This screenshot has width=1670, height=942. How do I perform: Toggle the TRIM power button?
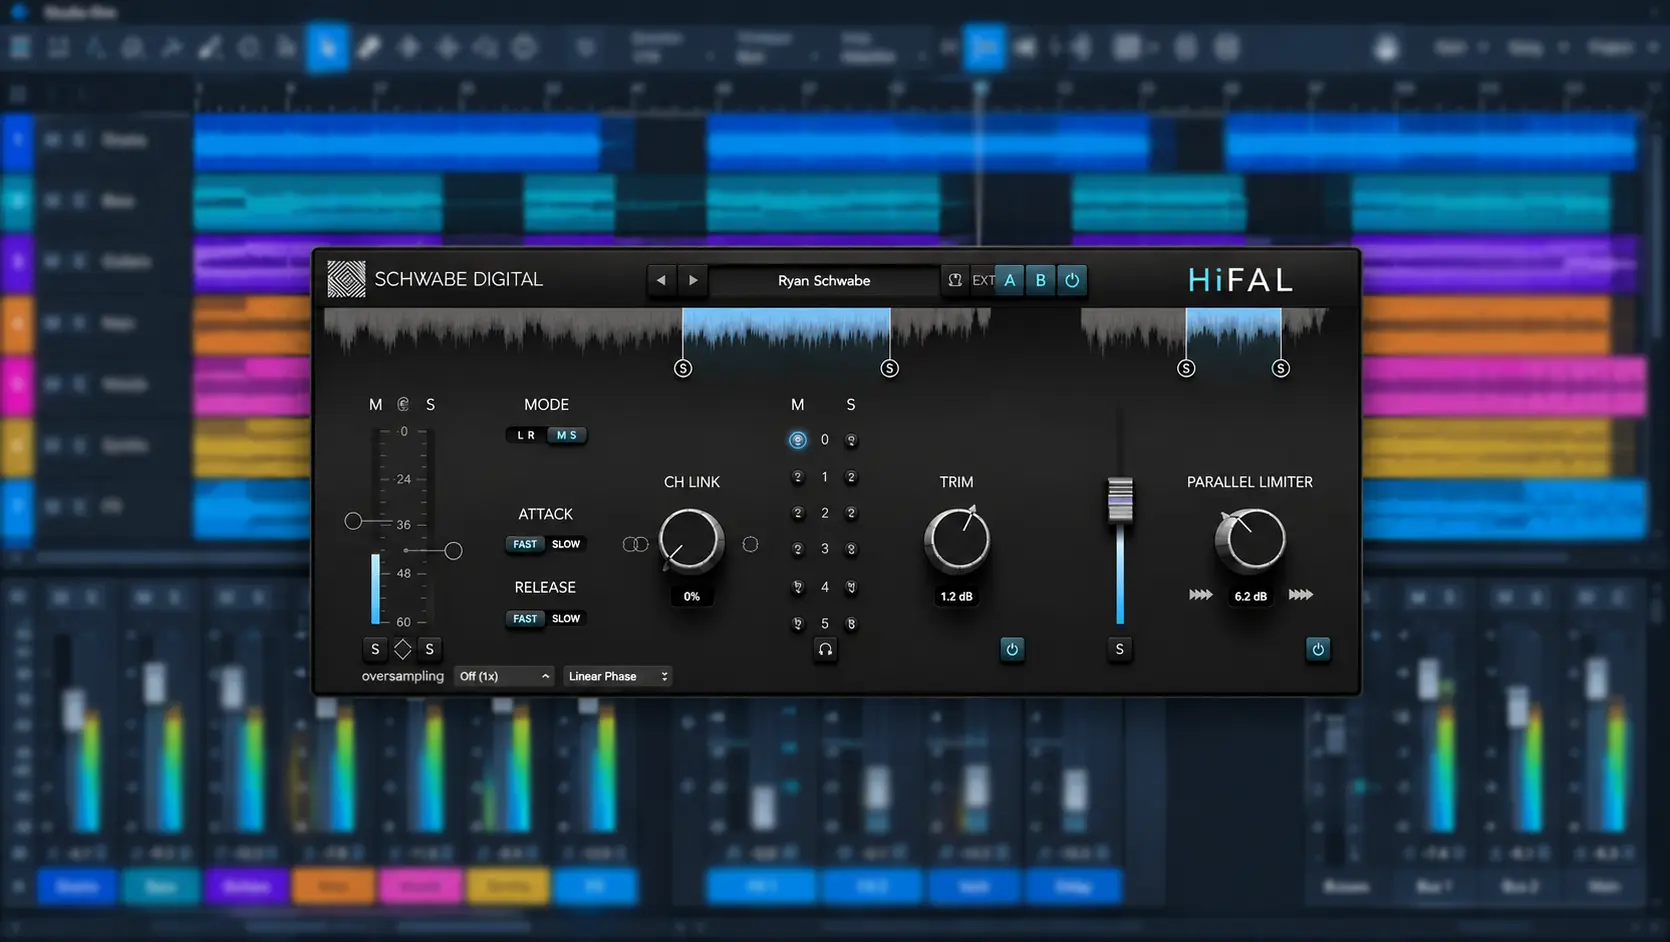1012,649
